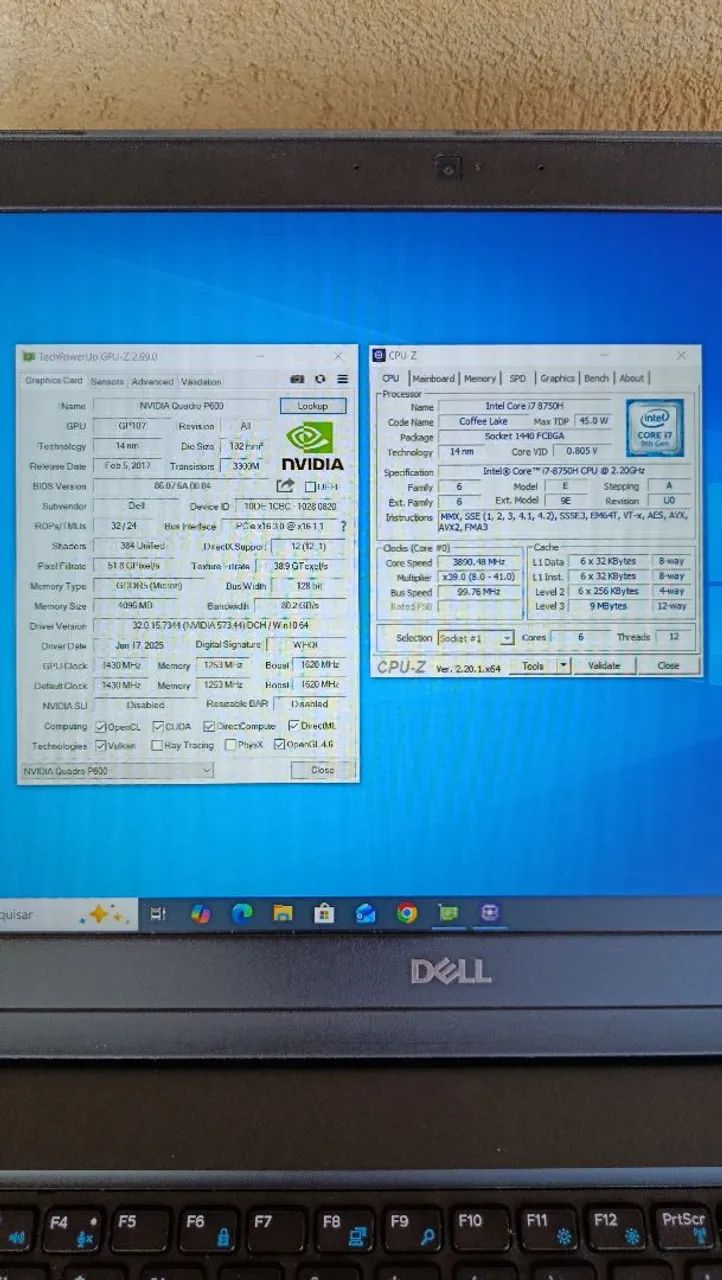
Task: Click the Validate button in CPU-Z
Action: tap(604, 665)
